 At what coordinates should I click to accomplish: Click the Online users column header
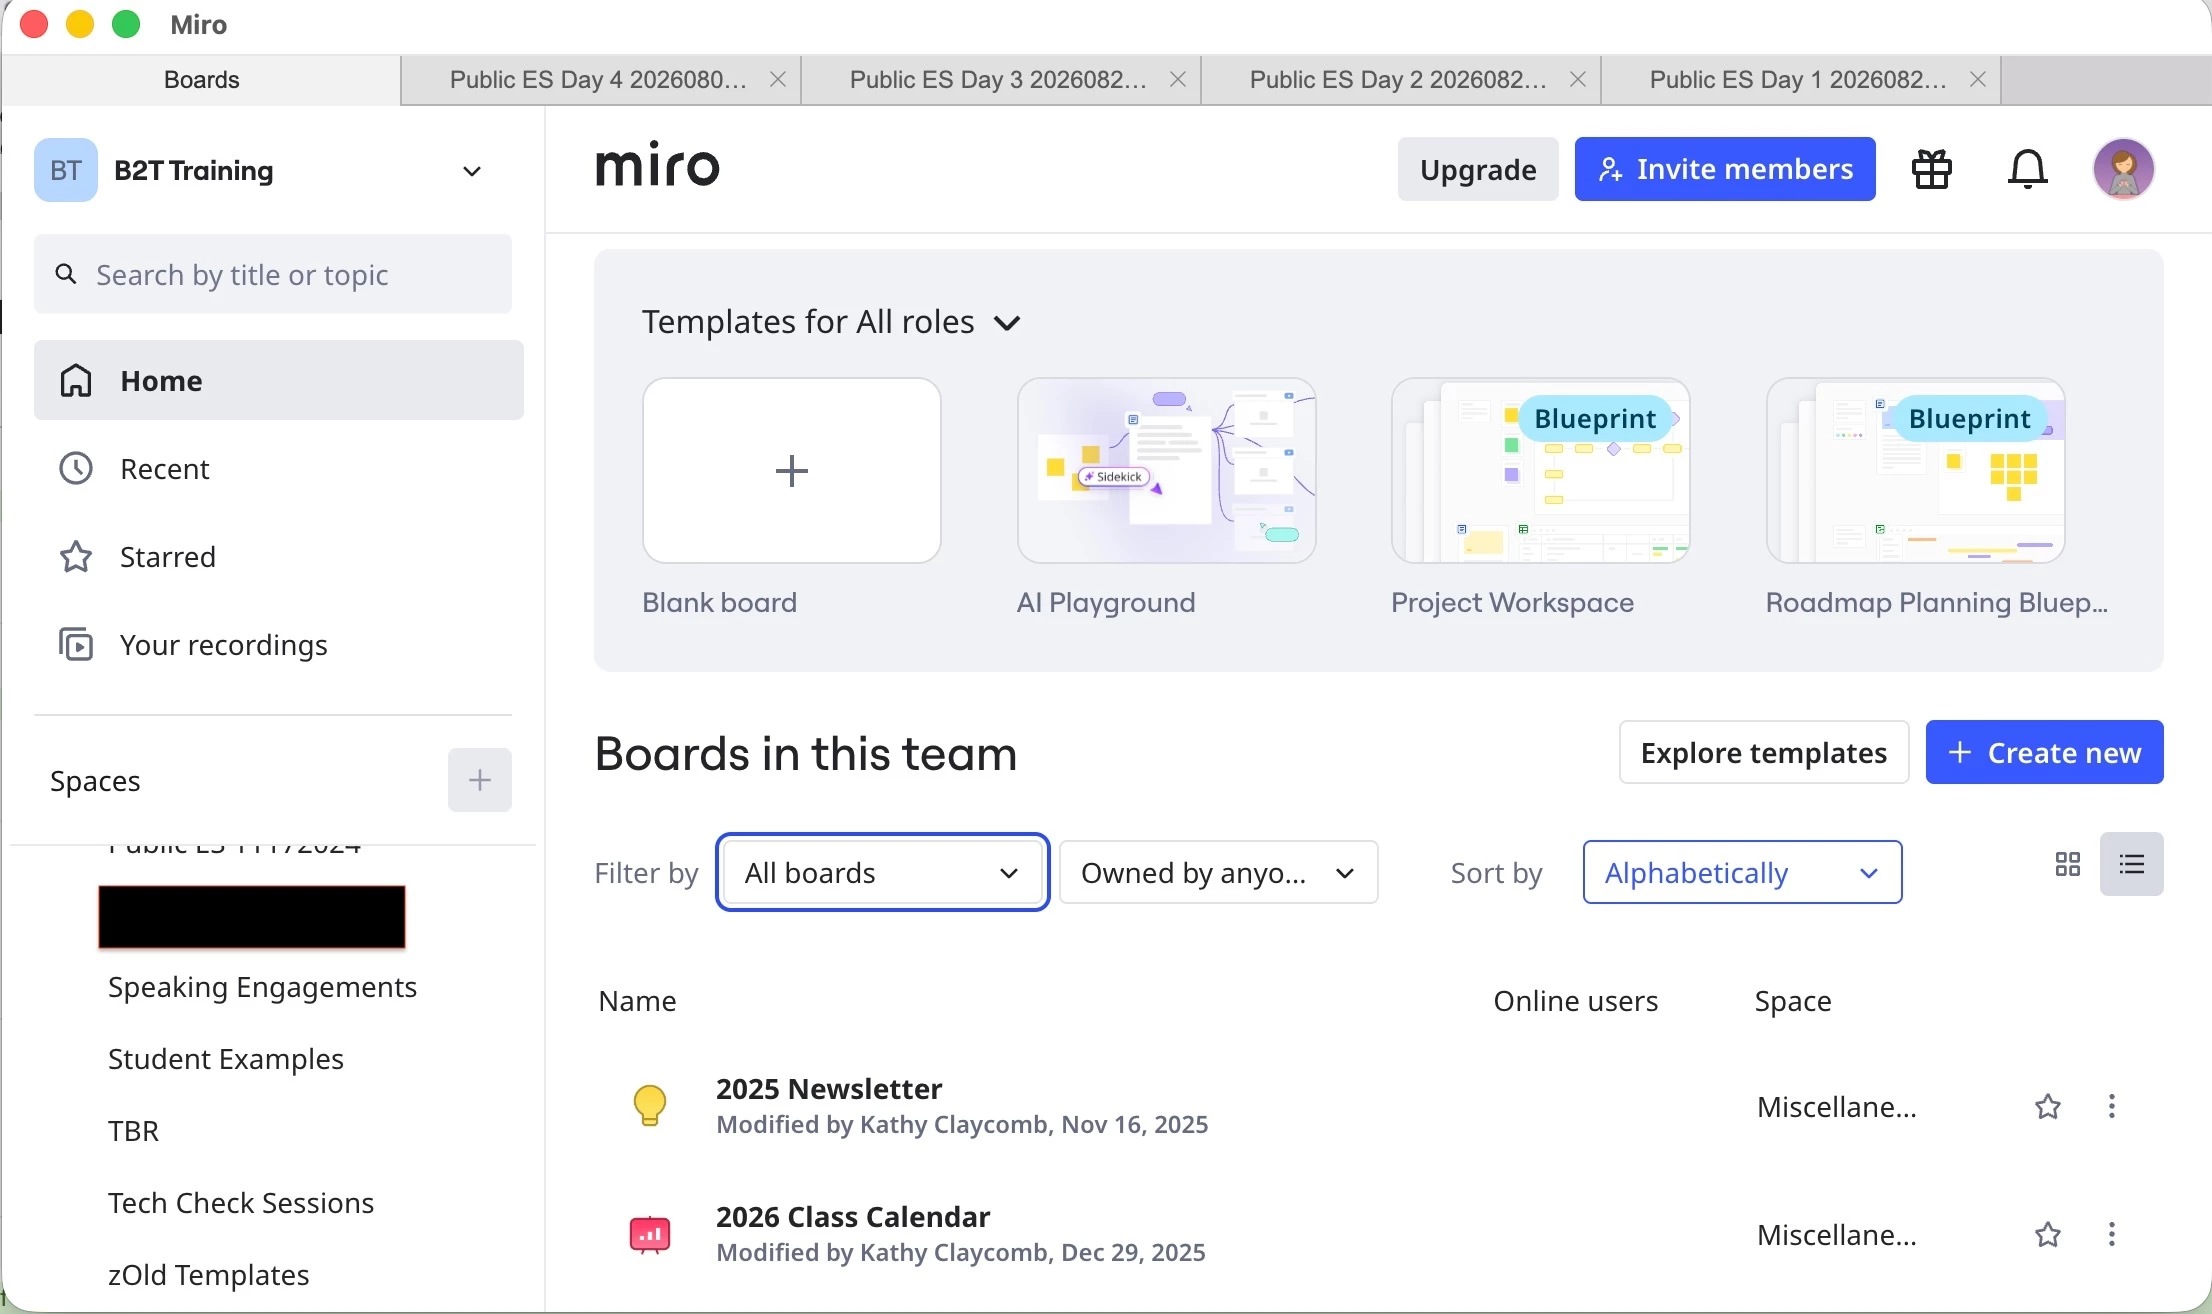click(1576, 1003)
